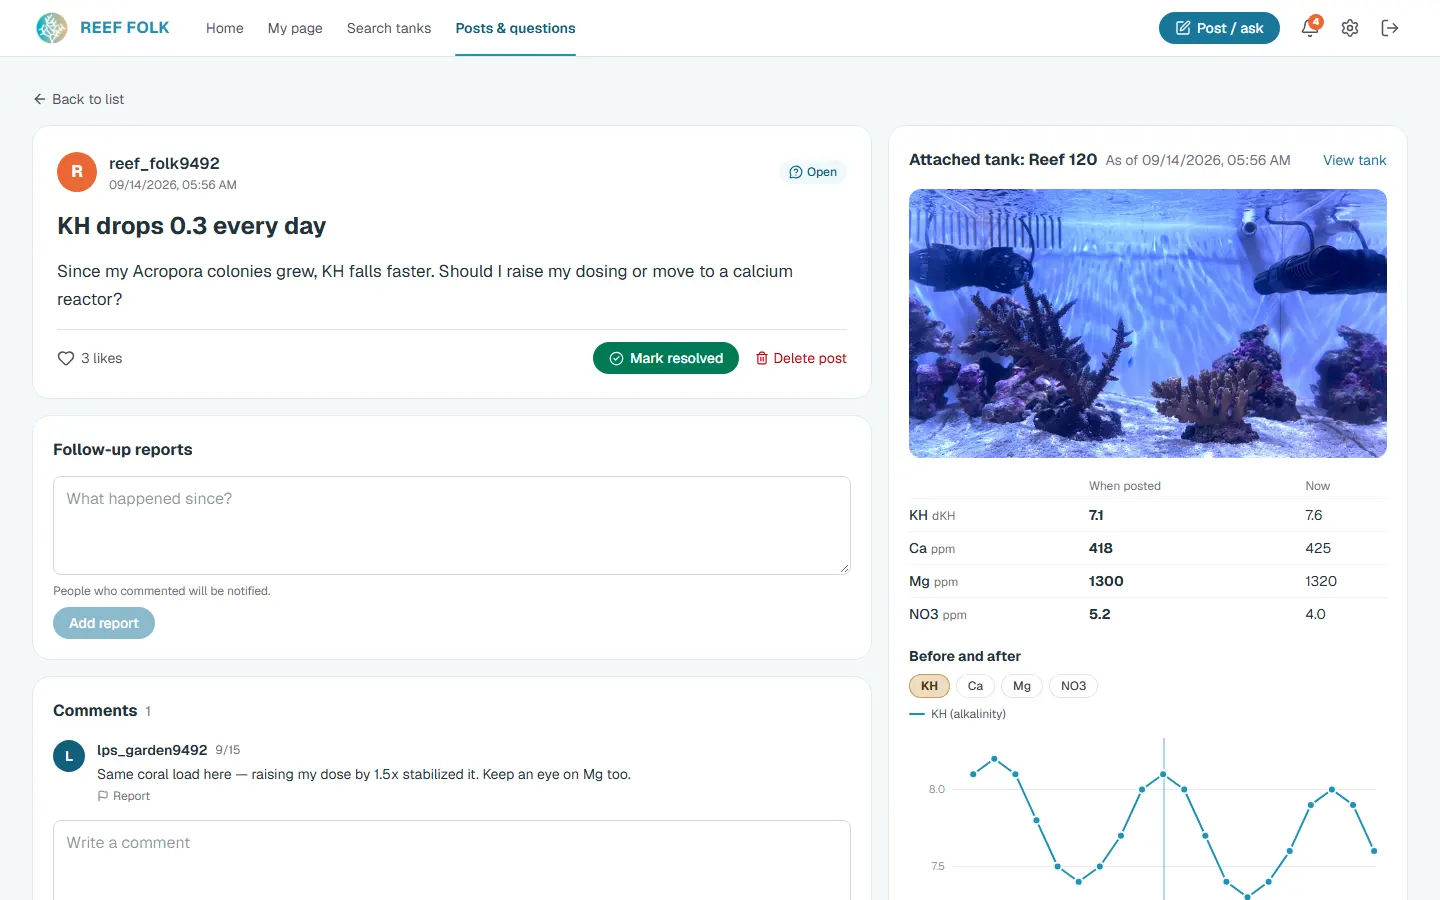Open Posts & questions tab
The width and height of the screenshot is (1440, 900).
pyautogui.click(x=515, y=28)
